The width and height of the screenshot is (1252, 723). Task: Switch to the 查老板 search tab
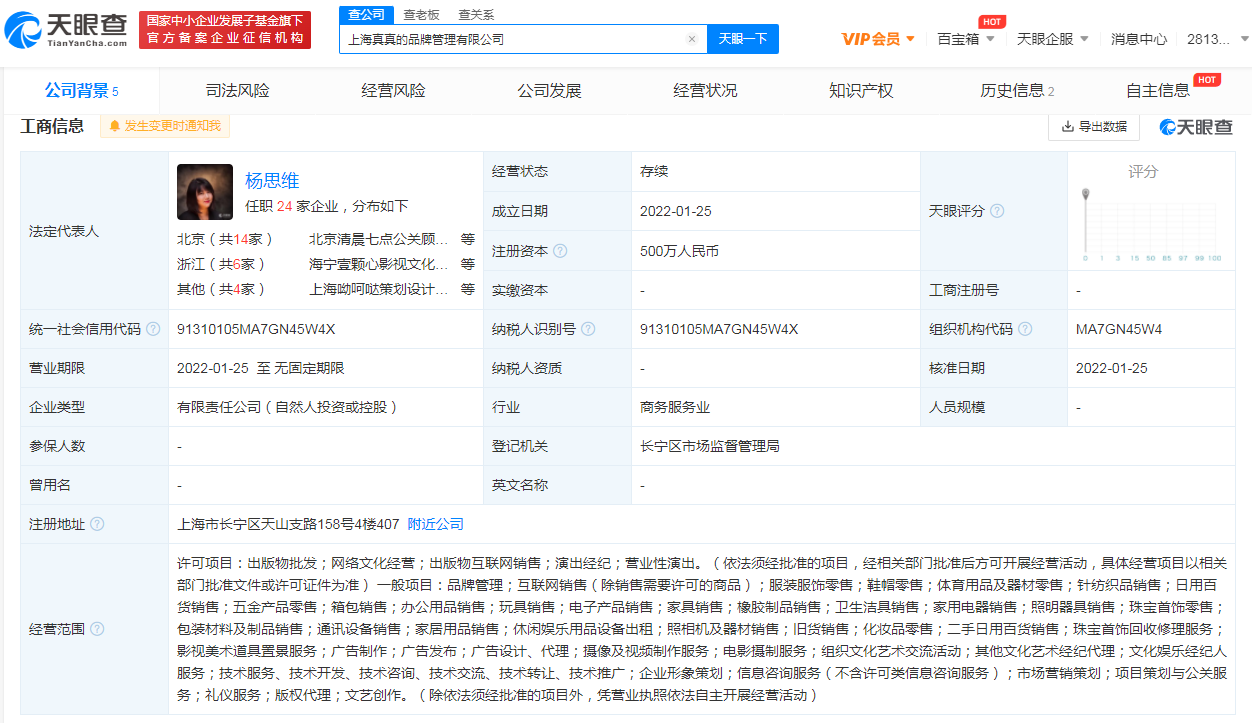point(422,14)
